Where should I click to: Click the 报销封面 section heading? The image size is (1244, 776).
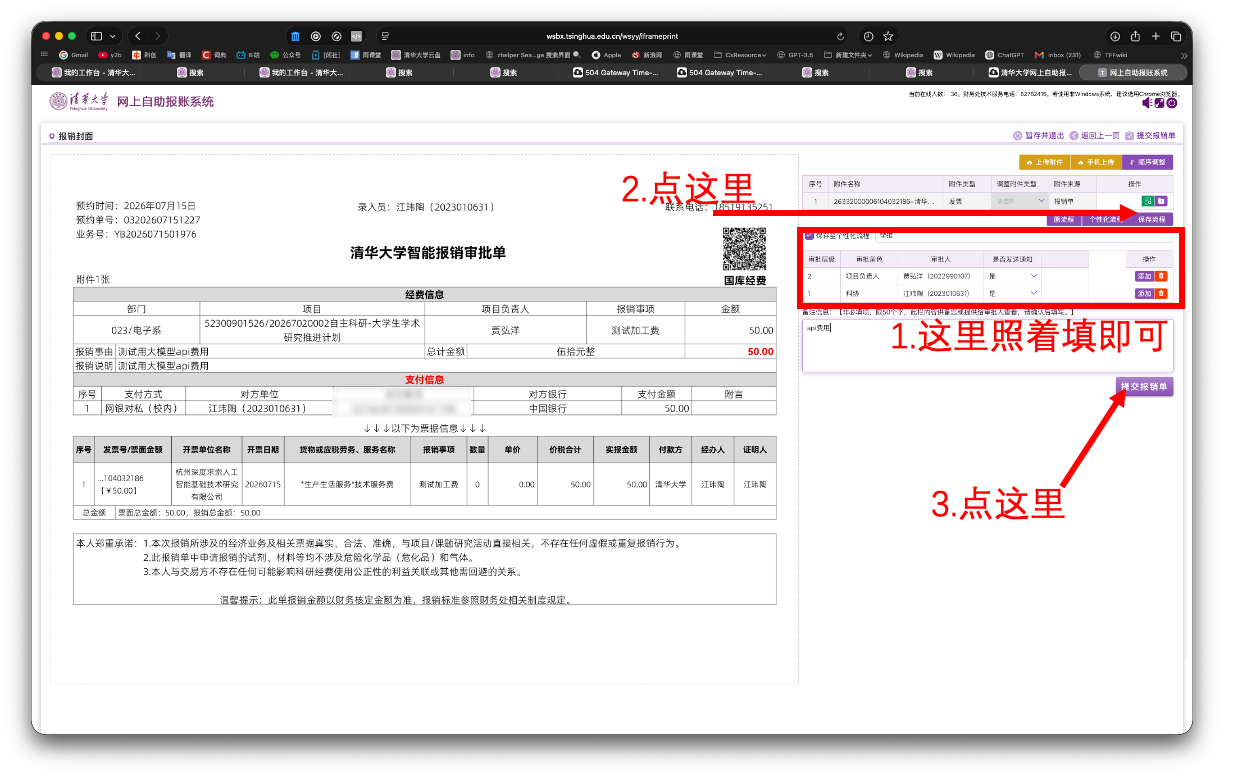coord(75,136)
